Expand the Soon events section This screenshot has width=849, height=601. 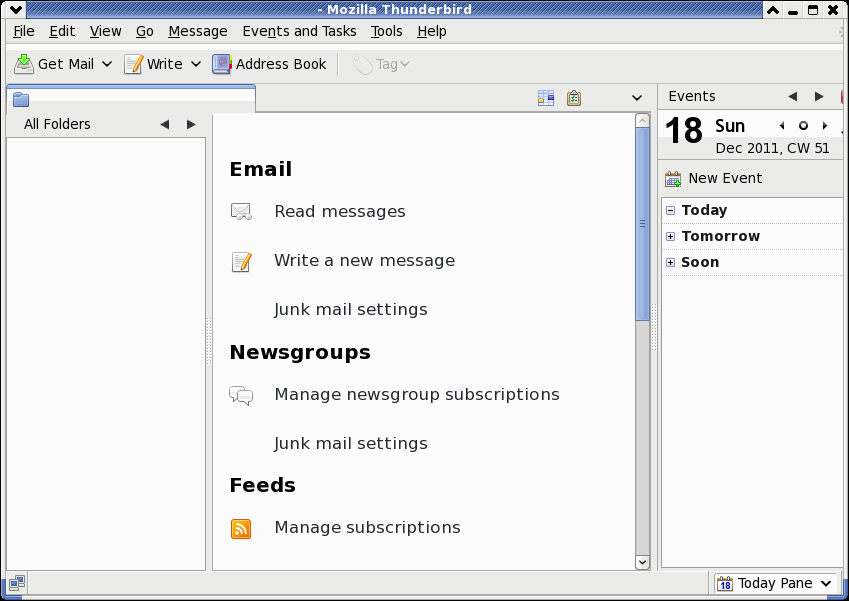click(x=670, y=262)
